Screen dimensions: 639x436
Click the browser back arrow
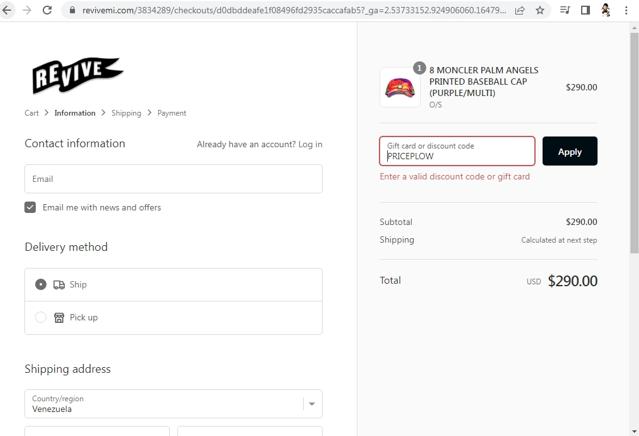pos(7,10)
